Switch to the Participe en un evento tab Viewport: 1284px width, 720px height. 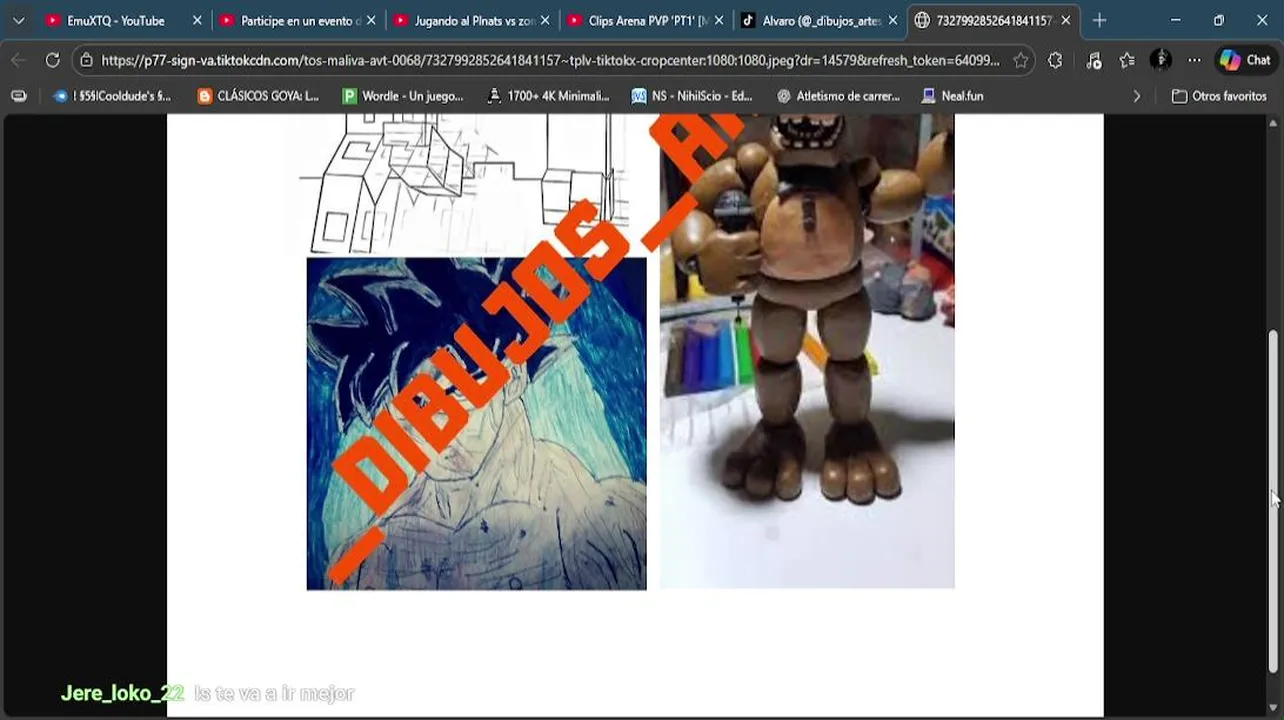(297, 20)
